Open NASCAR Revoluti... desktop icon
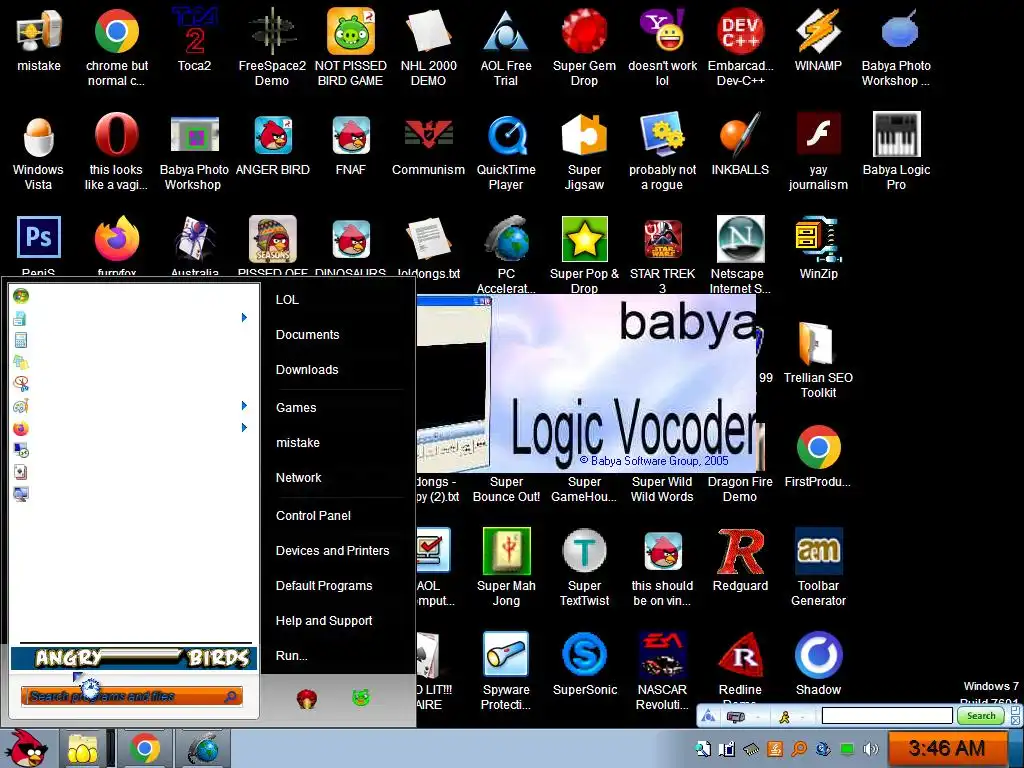The width and height of the screenshot is (1024, 768). (662, 654)
